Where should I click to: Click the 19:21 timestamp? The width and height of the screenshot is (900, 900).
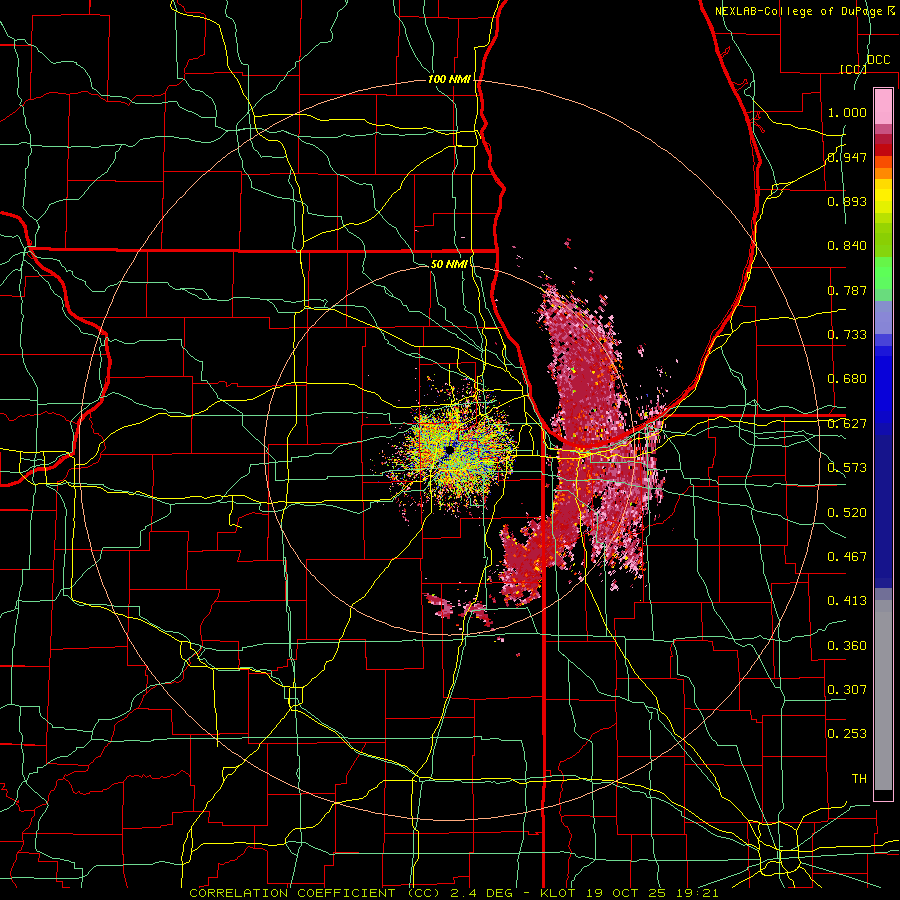[699, 893]
